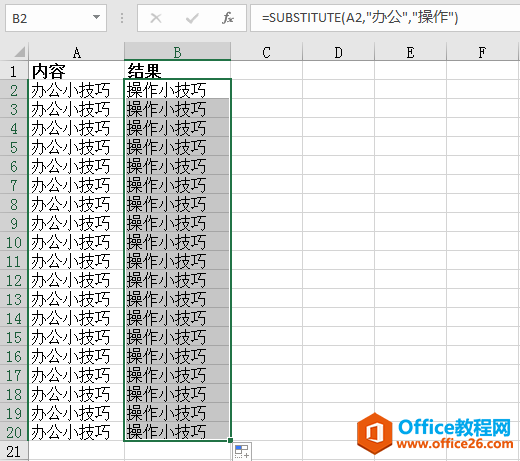This screenshot has width=520, height=461.
Task: Select row 2 header
Action: tap(14, 89)
